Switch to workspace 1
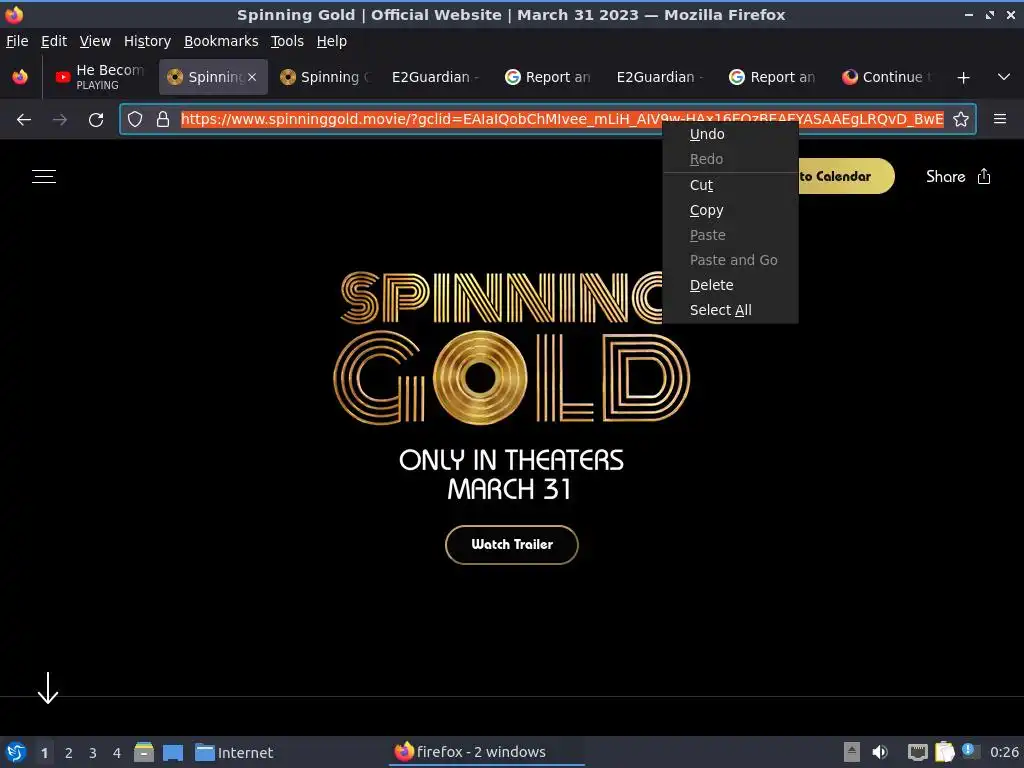The height and width of the screenshot is (768, 1024). coord(44,753)
